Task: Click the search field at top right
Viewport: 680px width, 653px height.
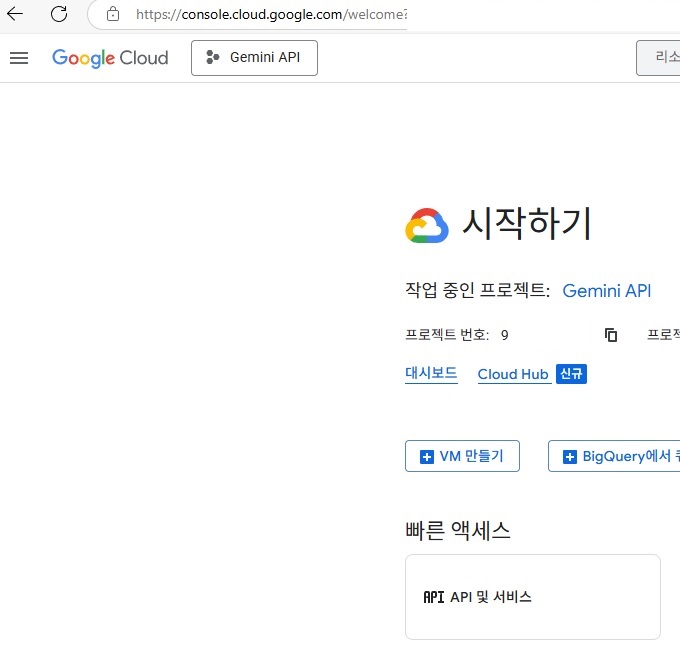Action: [658, 58]
